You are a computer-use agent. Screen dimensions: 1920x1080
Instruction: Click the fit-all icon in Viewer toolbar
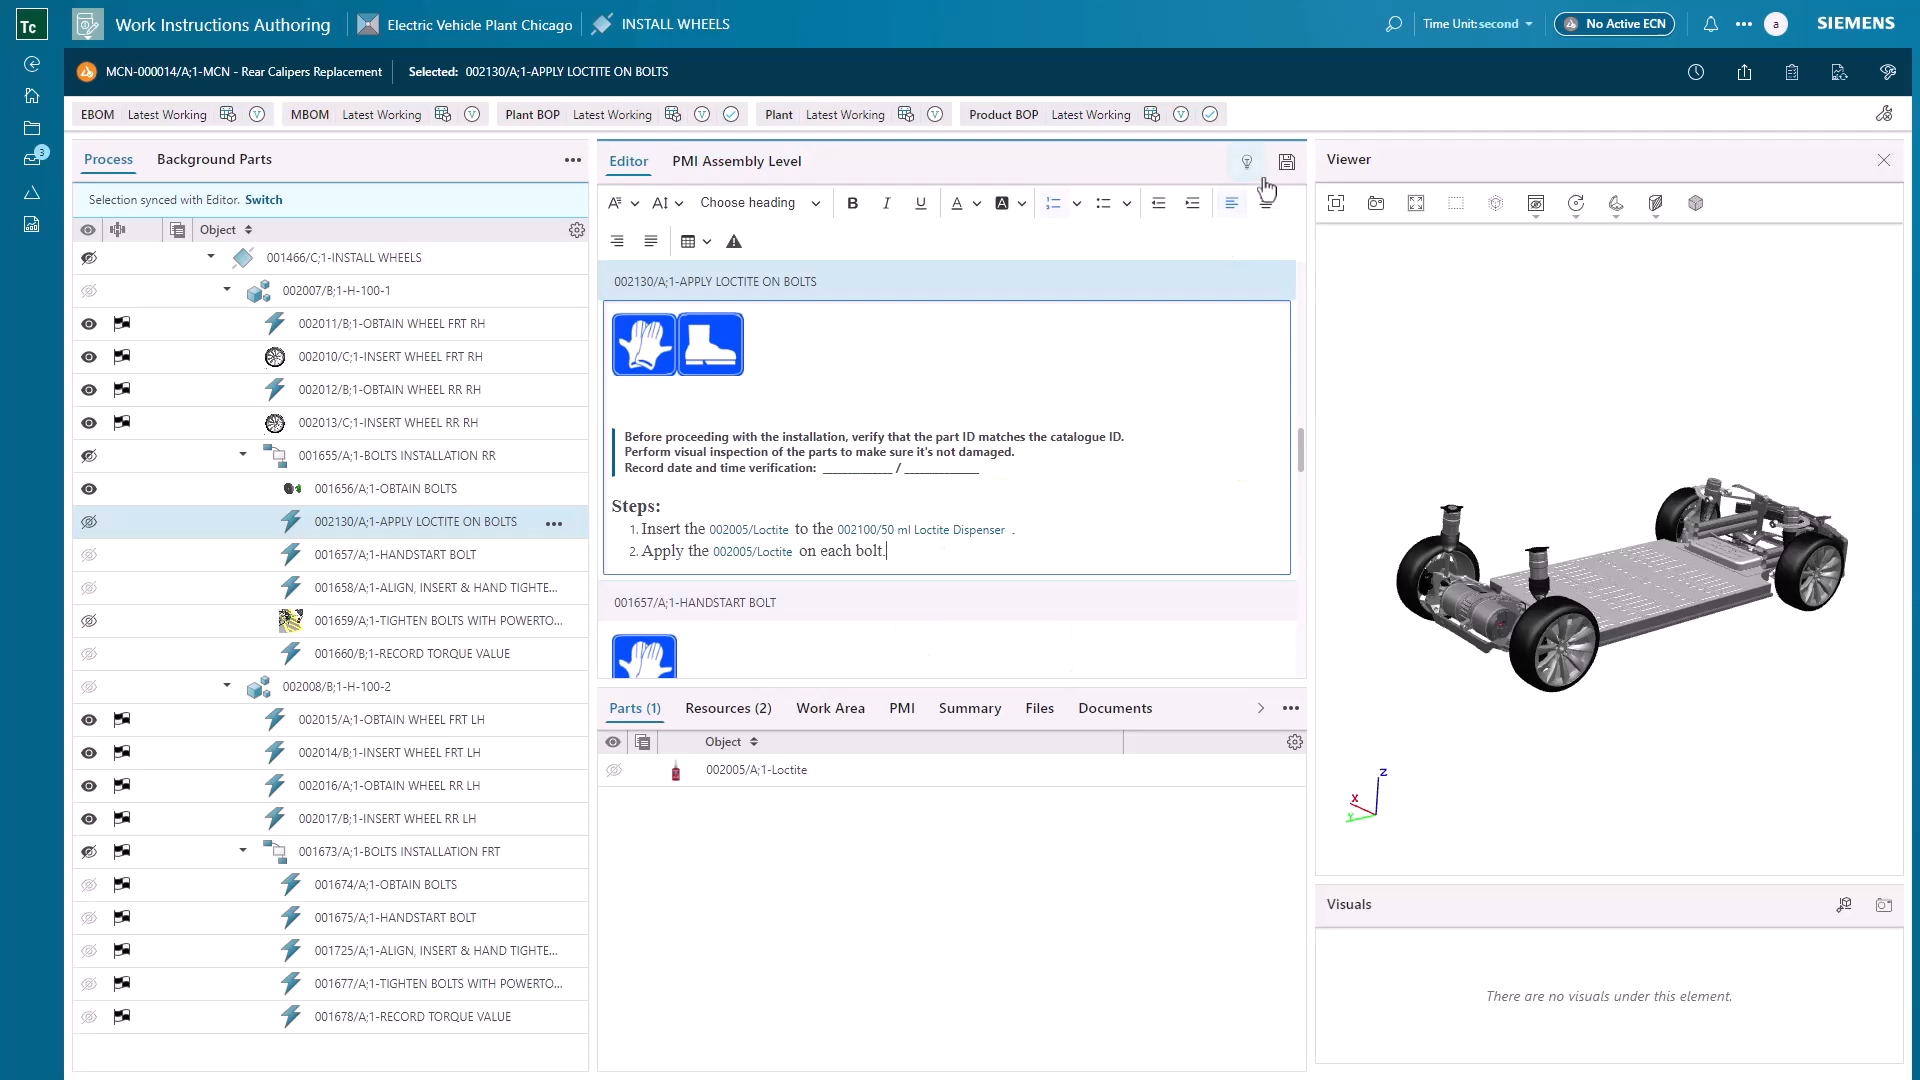coord(1336,203)
